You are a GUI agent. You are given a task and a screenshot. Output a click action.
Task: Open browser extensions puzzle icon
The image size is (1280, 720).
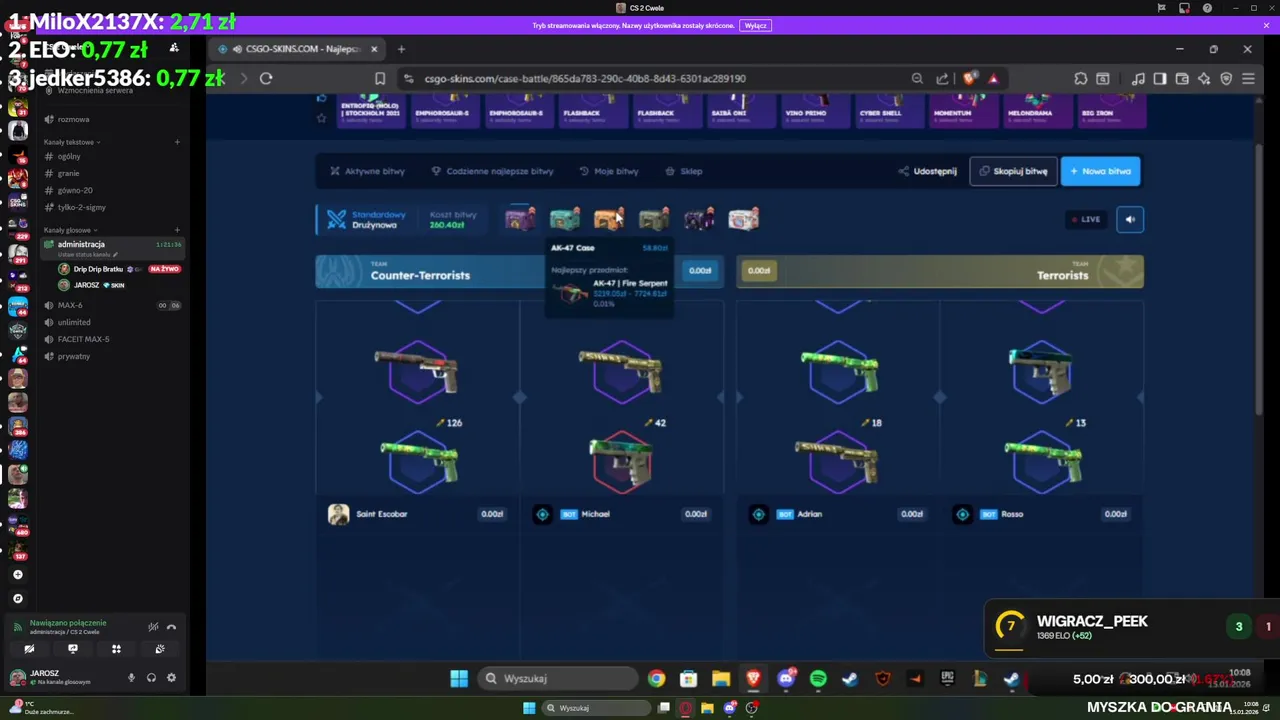1081,78
